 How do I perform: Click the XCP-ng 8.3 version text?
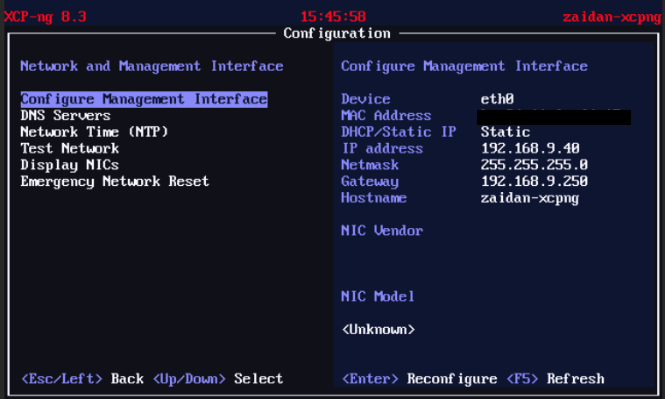[x=45, y=17]
